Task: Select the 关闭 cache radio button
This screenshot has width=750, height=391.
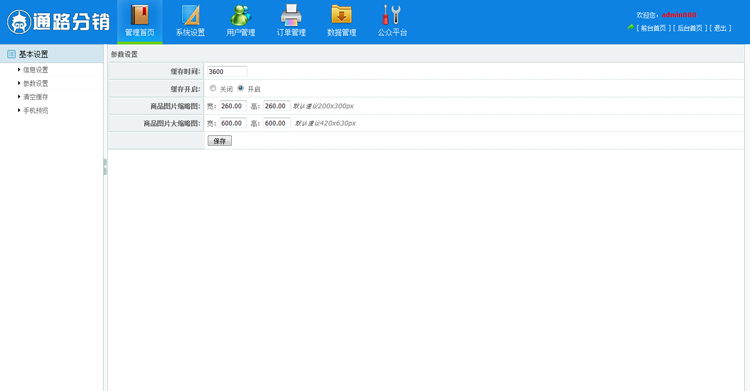Action: (x=213, y=89)
